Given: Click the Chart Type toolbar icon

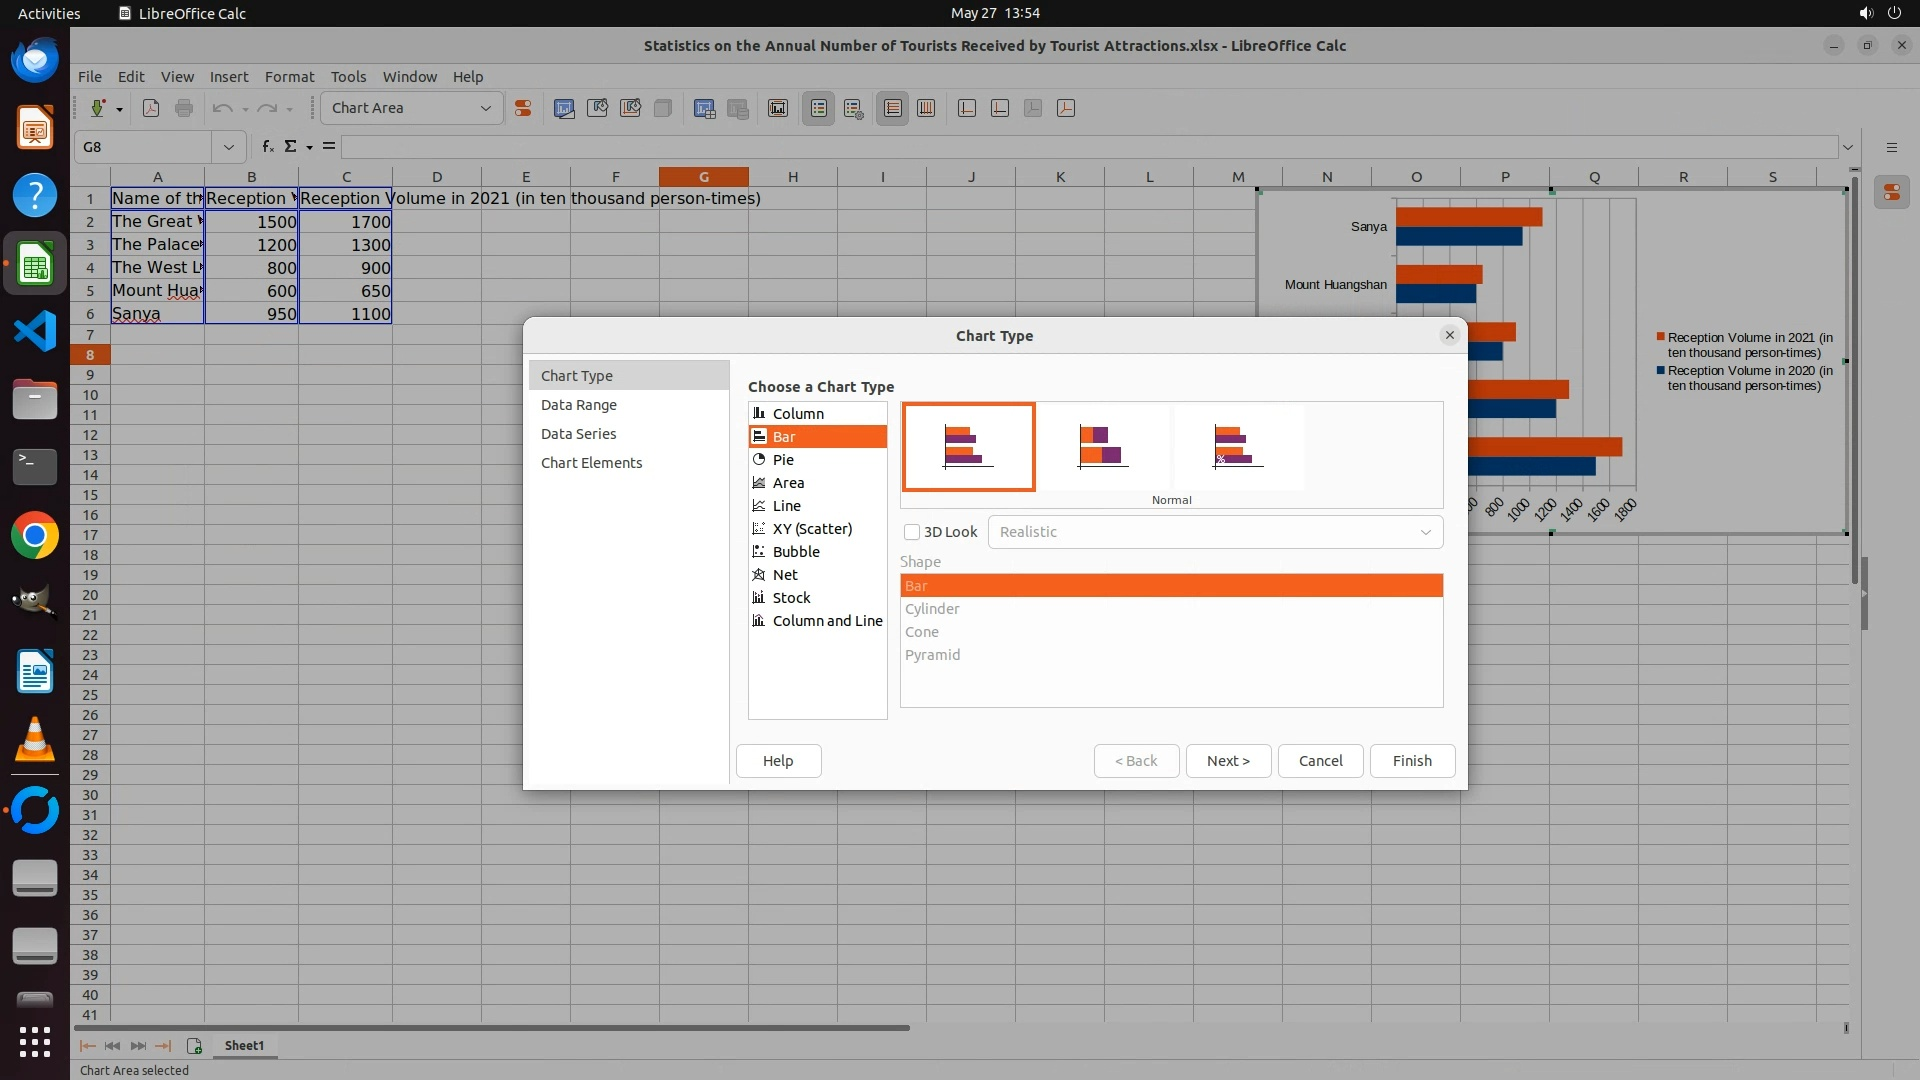Looking at the screenshot, I should pos(564,108).
